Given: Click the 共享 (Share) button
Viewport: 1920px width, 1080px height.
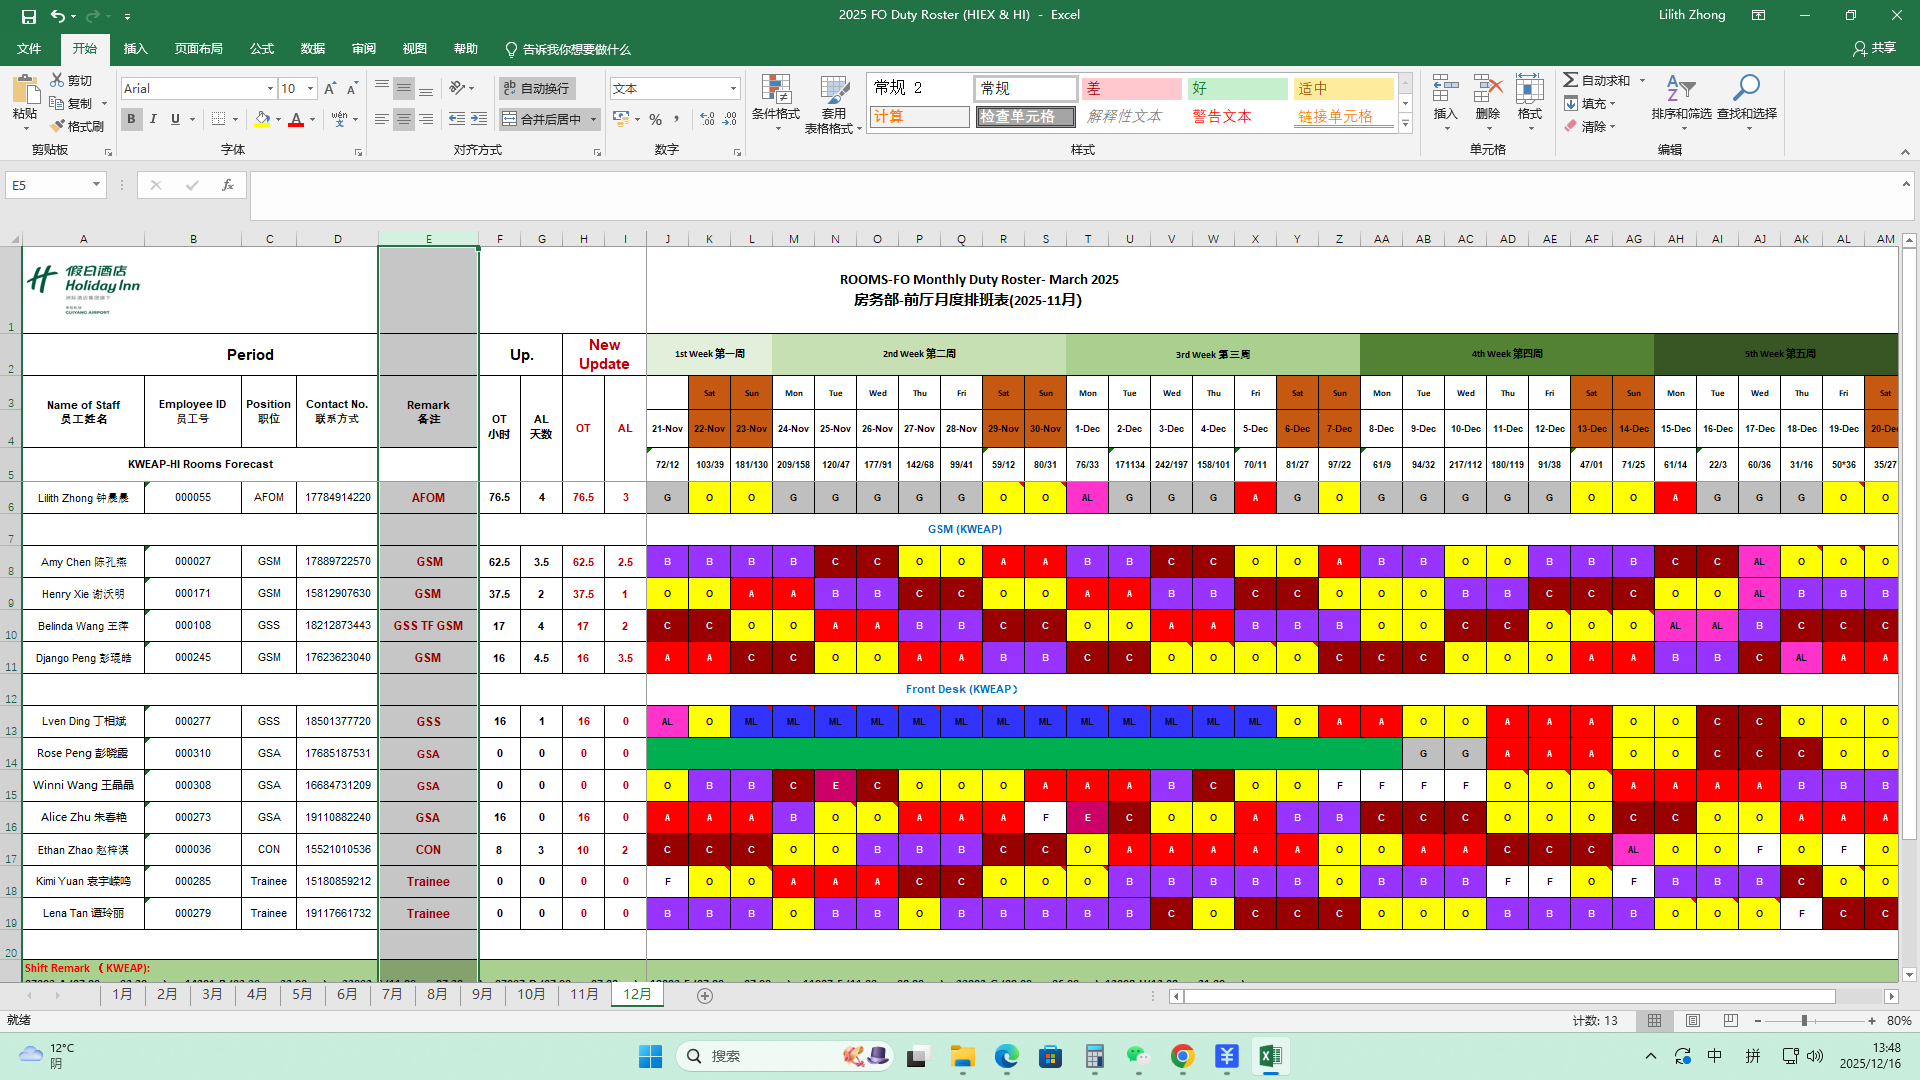Looking at the screenshot, I should [x=1874, y=48].
